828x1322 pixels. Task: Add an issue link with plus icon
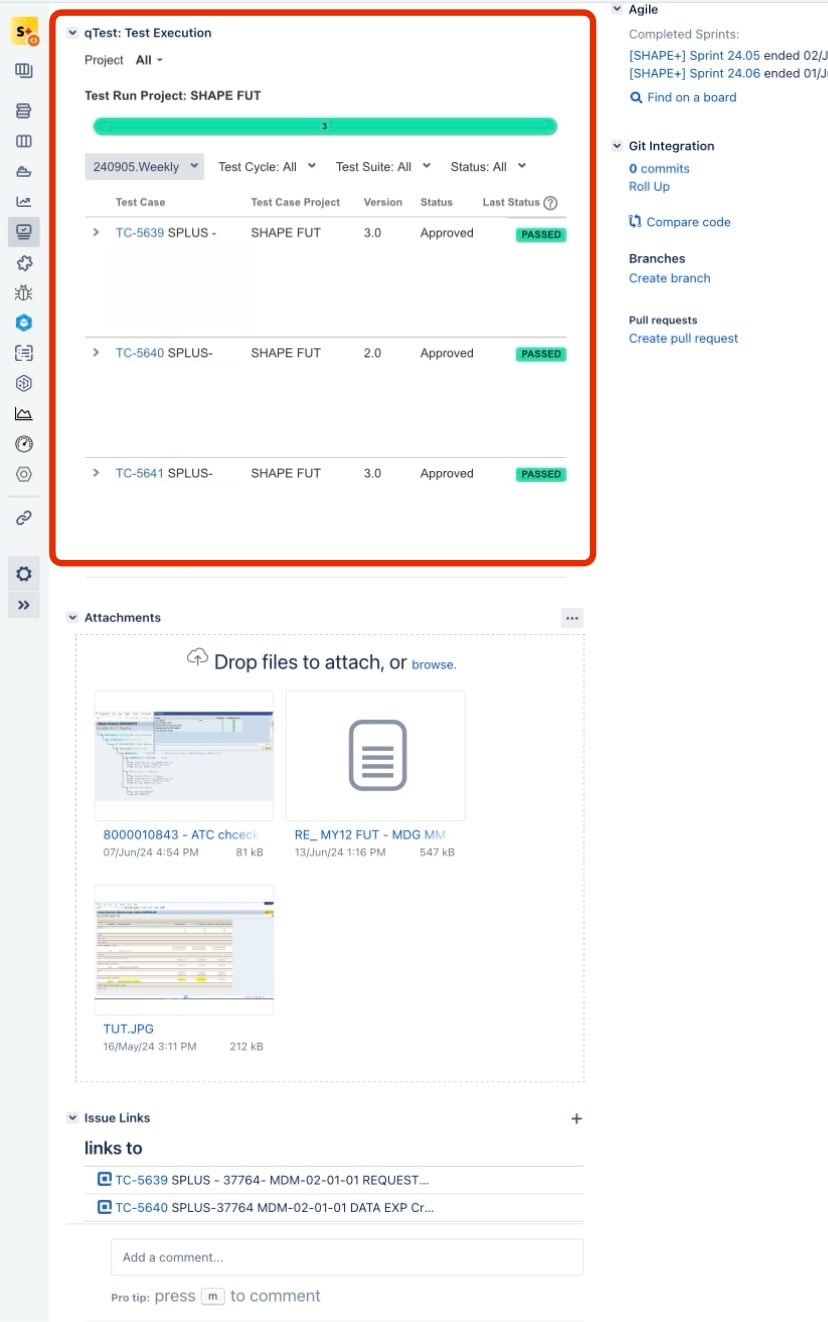(x=576, y=1119)
